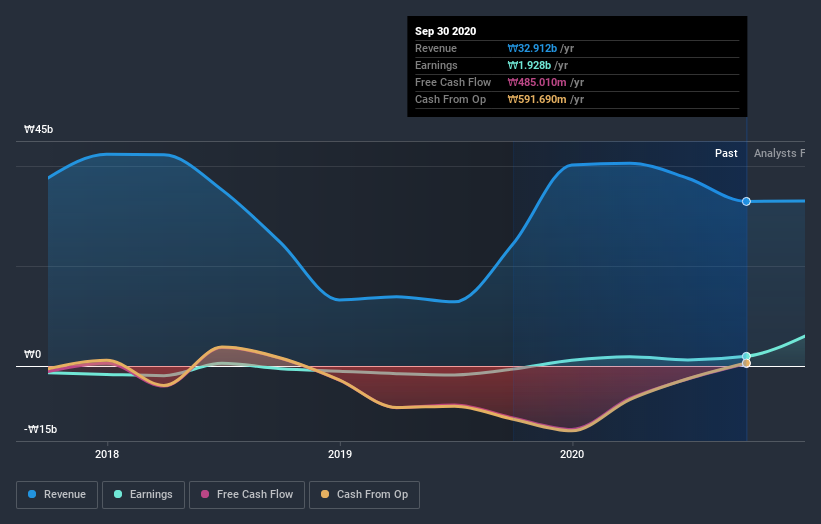Toggle the Earnings legend button

coord(143,495)
